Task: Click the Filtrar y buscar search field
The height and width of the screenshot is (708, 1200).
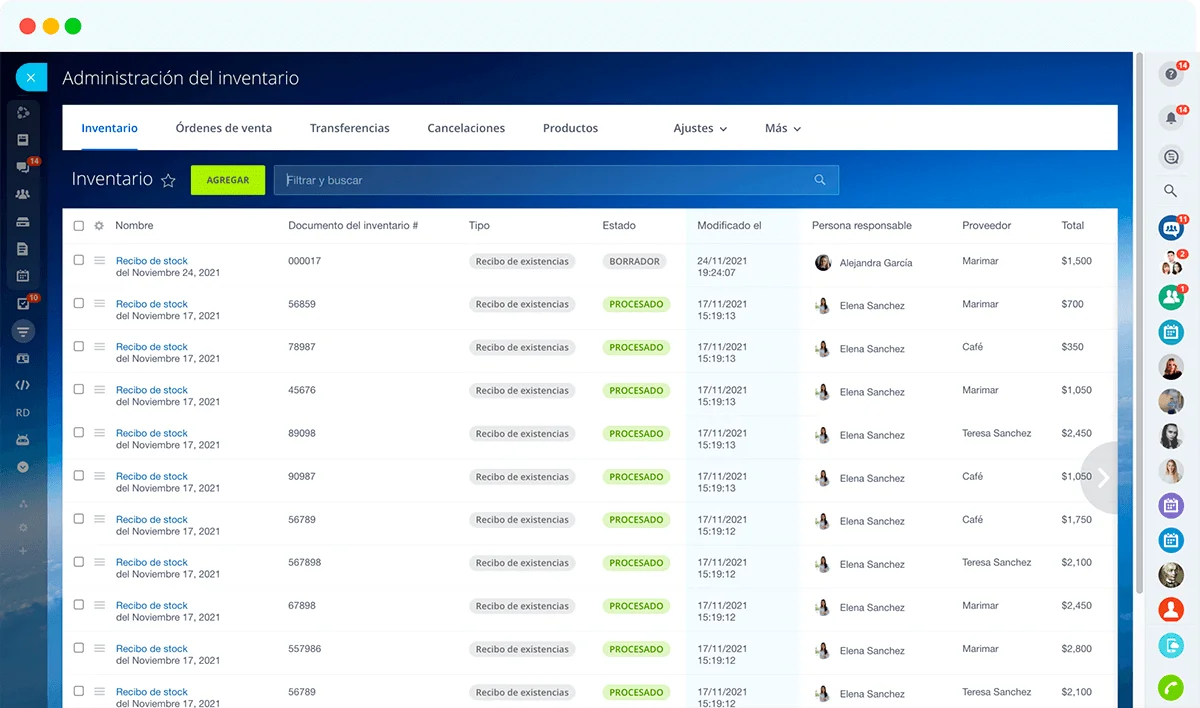Action: [545, 180]
